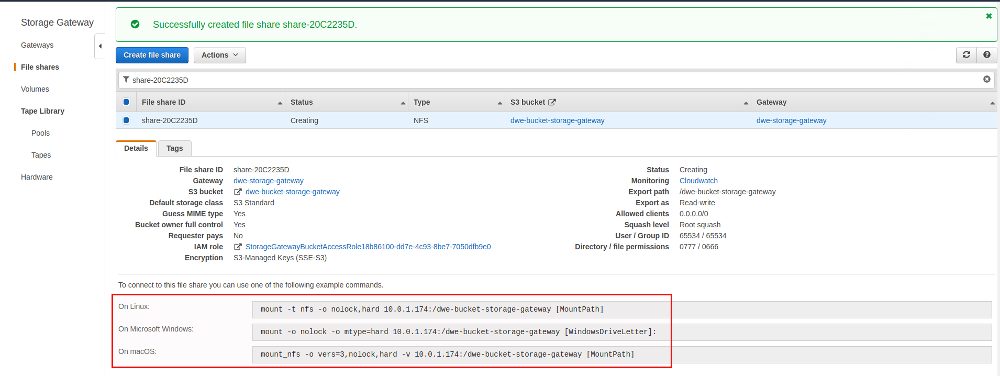Refresh the file shares list
Screen dimensions: 1000x376
[966, 55]
